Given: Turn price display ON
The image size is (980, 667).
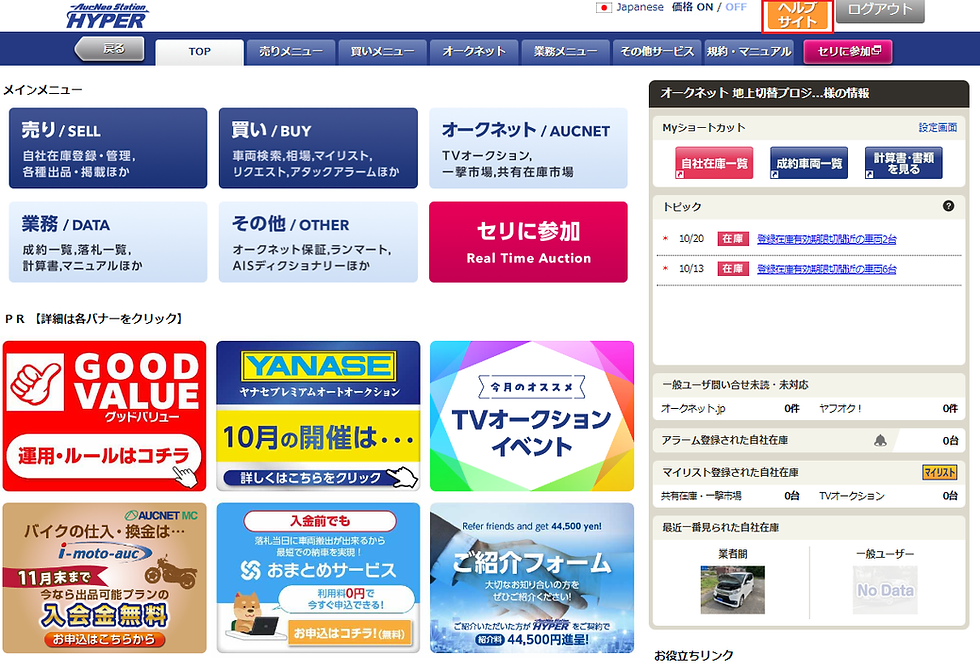Looking at the screenshot, I should pyautogui.click(x=704, y=7).
